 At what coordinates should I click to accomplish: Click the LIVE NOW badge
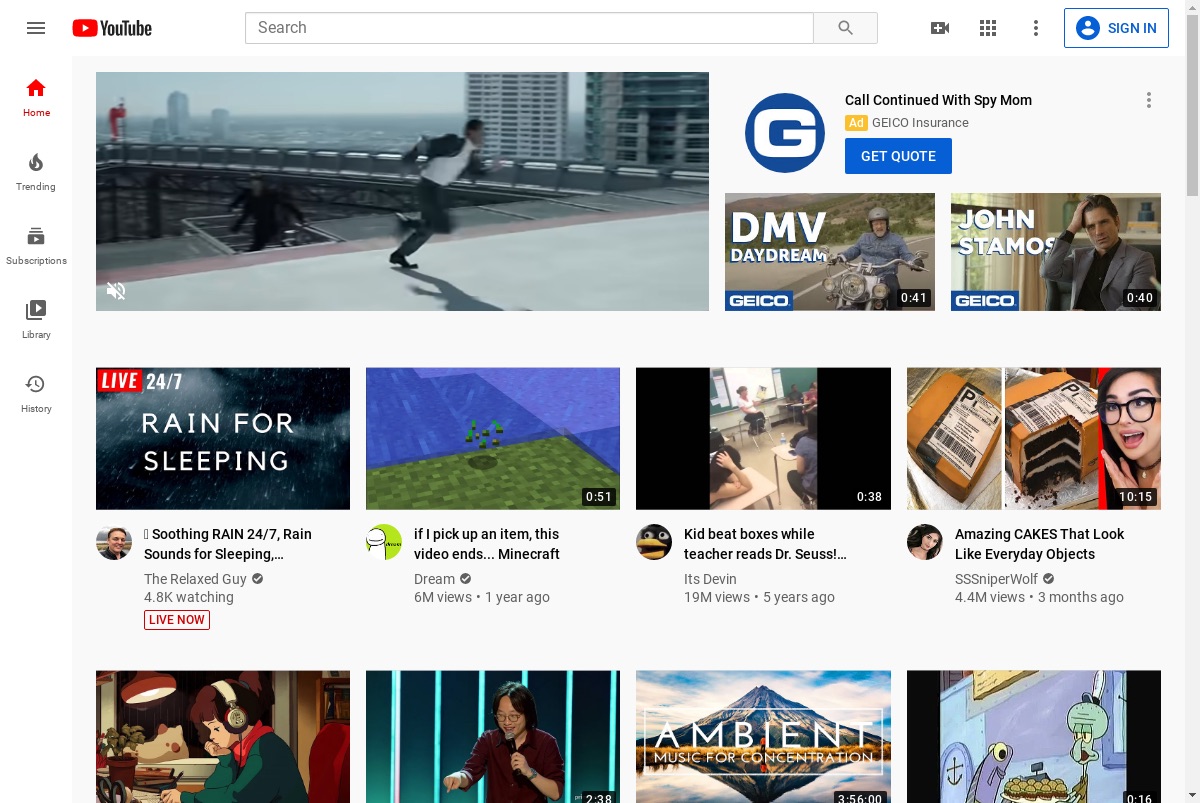point(177,620)
